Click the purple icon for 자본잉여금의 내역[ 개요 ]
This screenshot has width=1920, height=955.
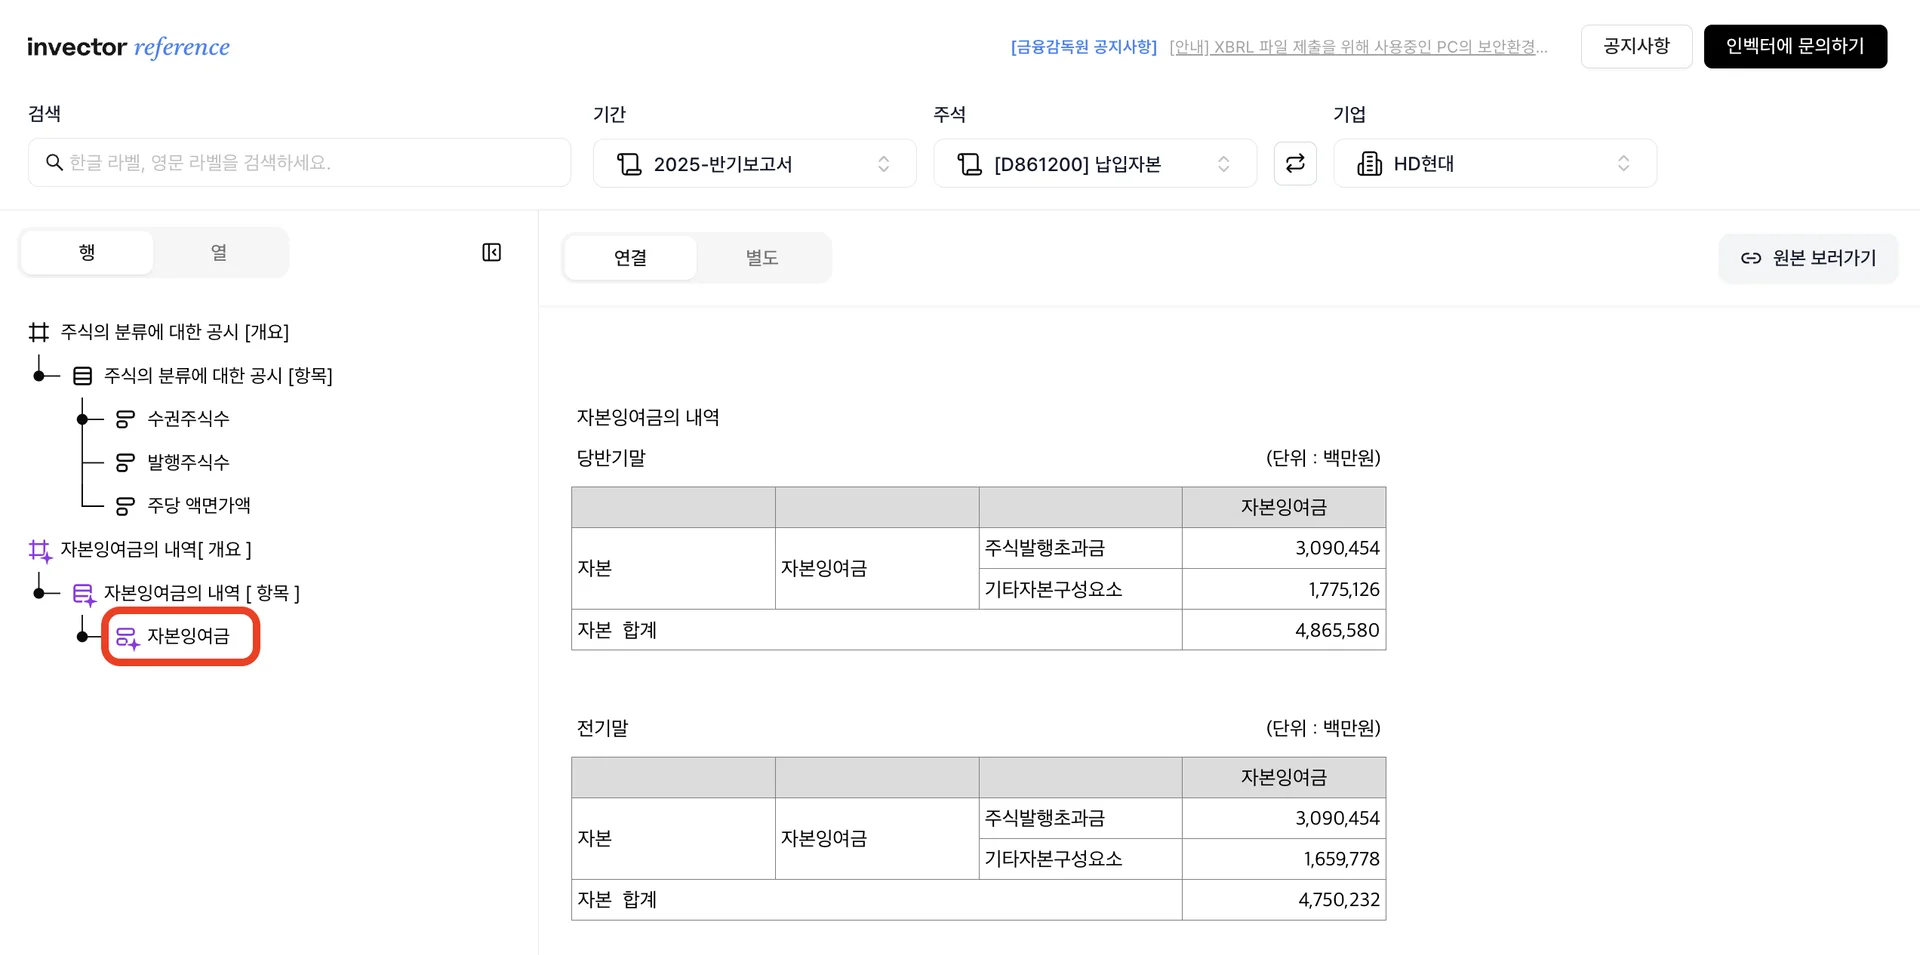(x=40, y=550)
